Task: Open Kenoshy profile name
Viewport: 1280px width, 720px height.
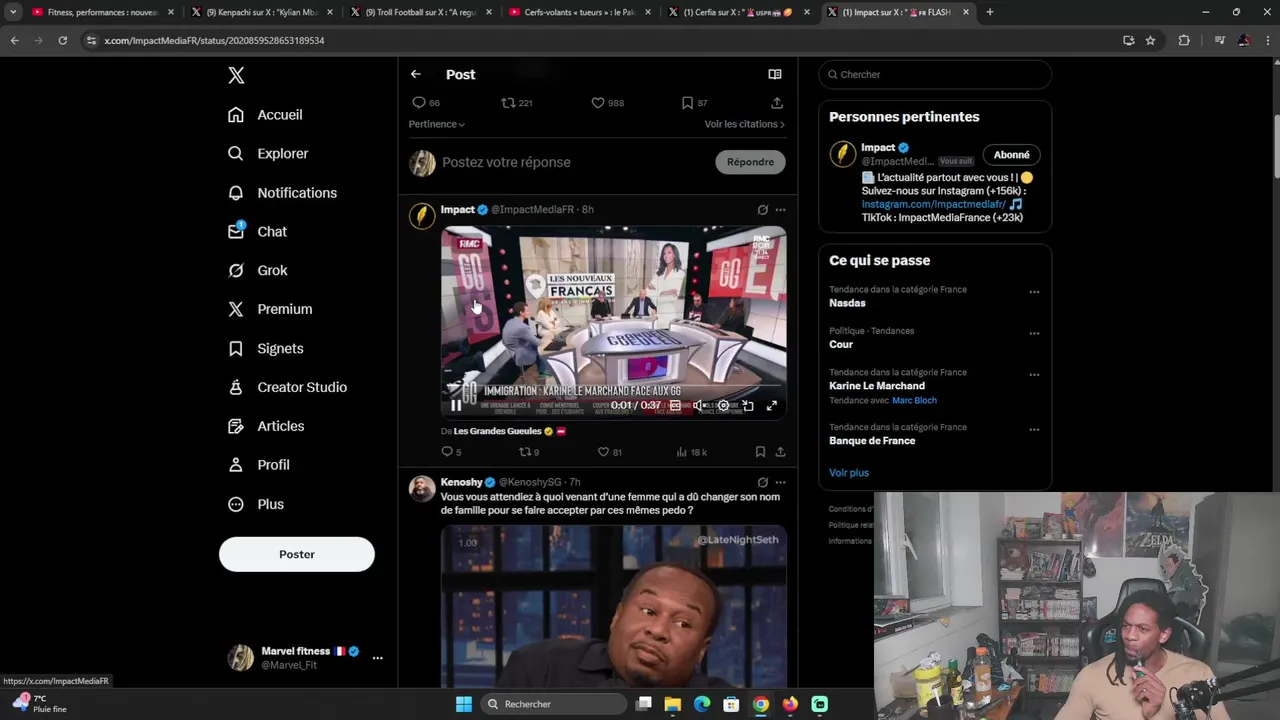Action: pos(461,482)
